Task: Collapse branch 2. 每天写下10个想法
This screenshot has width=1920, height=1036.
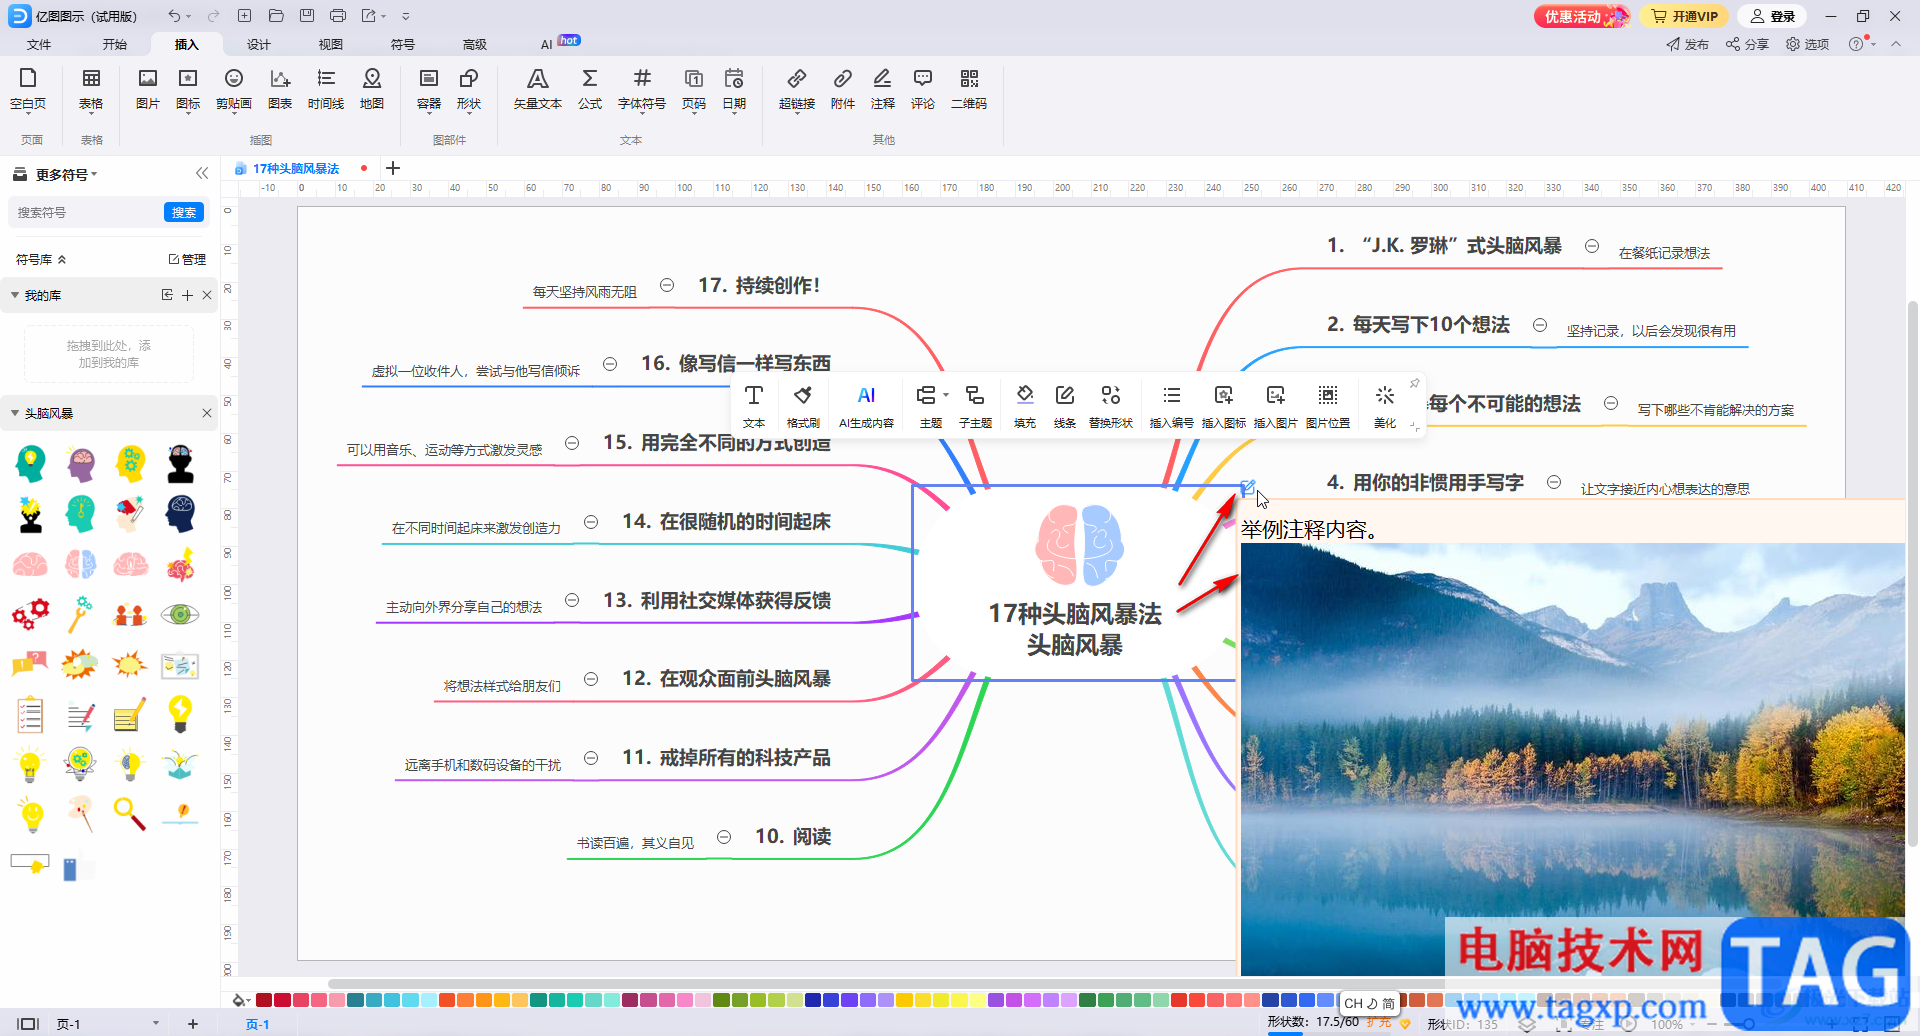Action: click(x=1540, y=325)
